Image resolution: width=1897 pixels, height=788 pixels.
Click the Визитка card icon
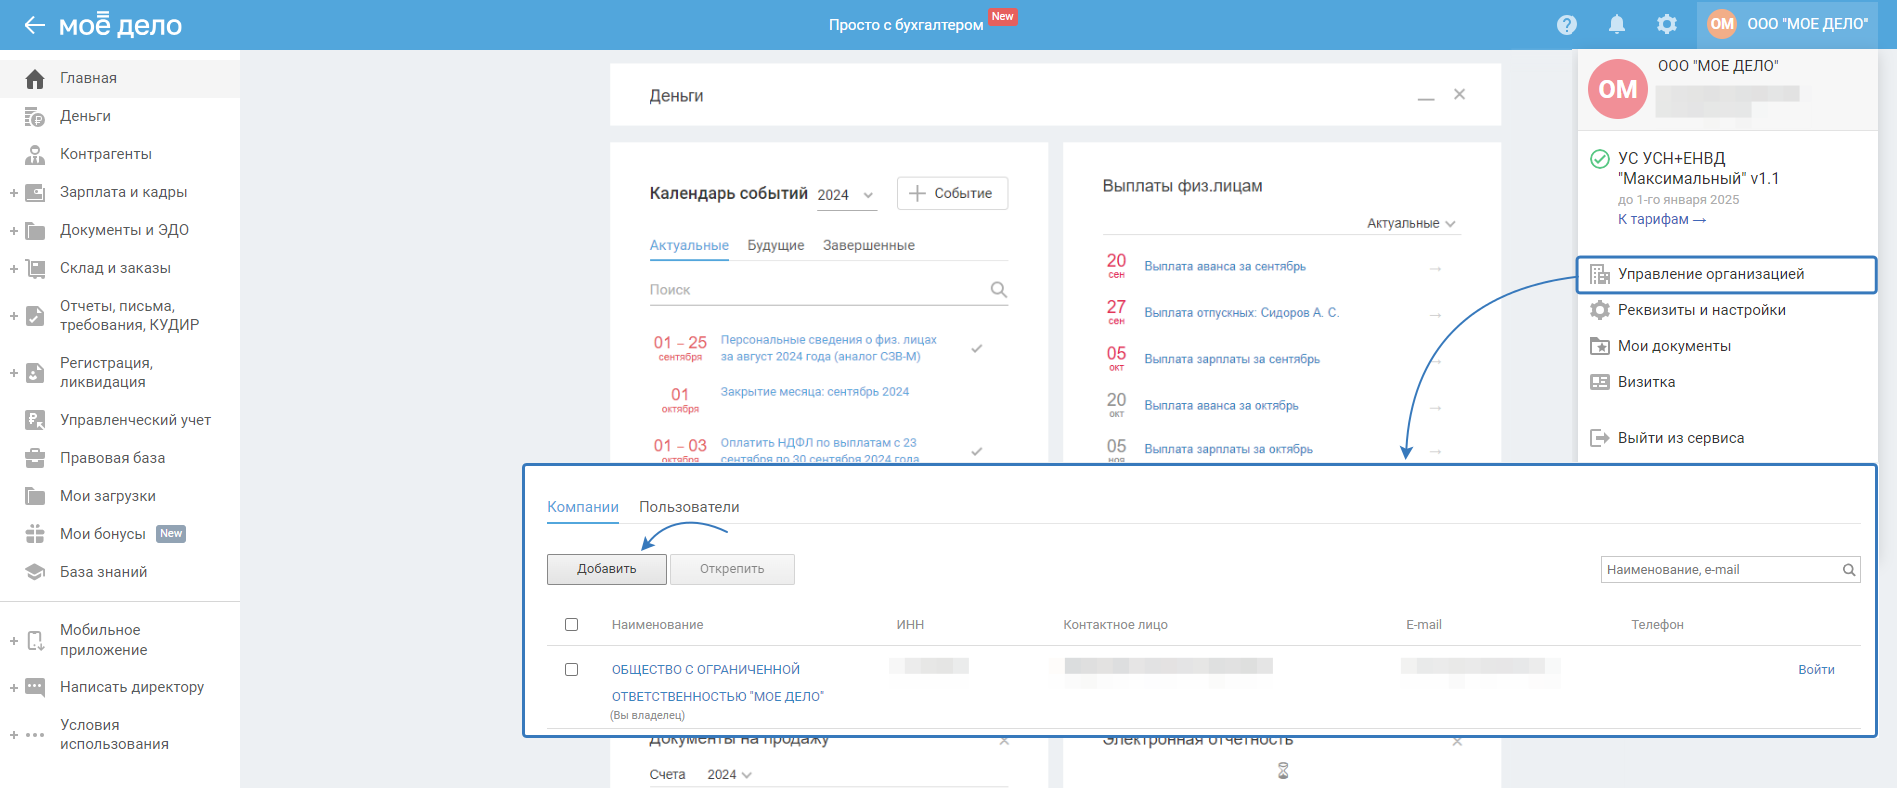coord(1600,382)
